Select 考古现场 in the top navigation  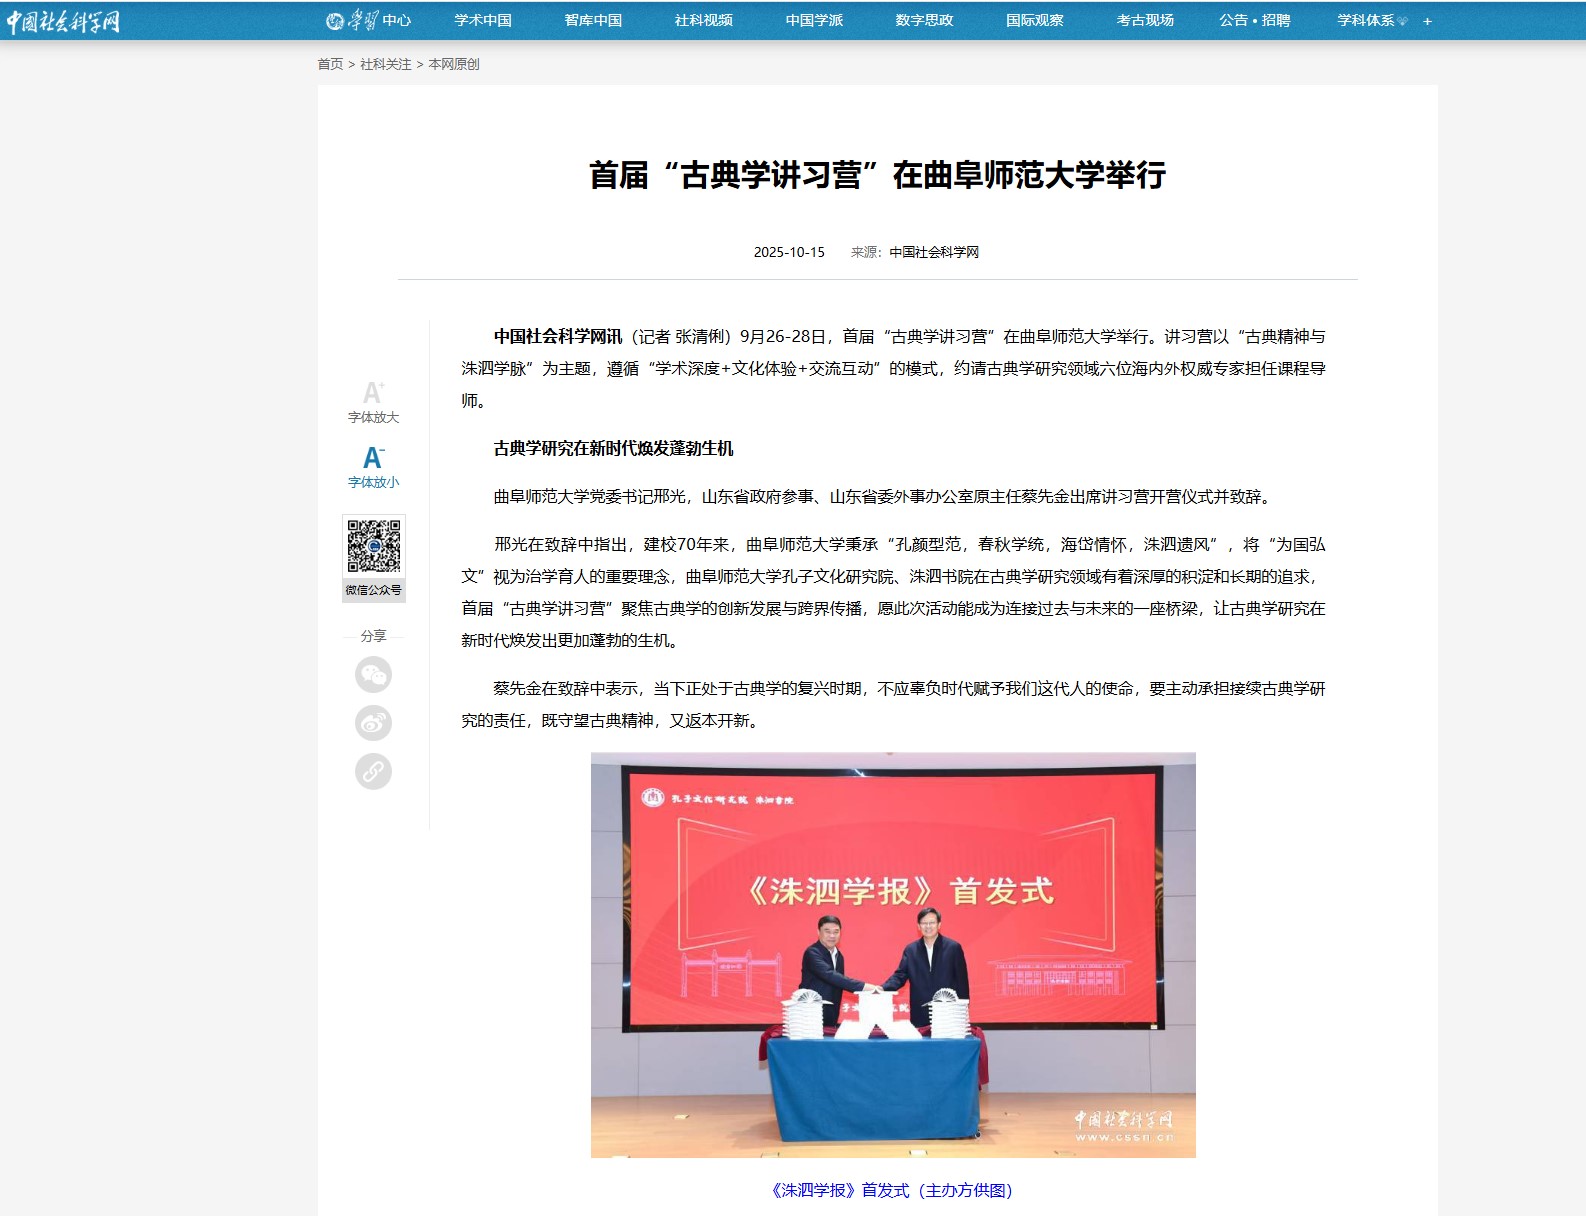coord(1145,20)
